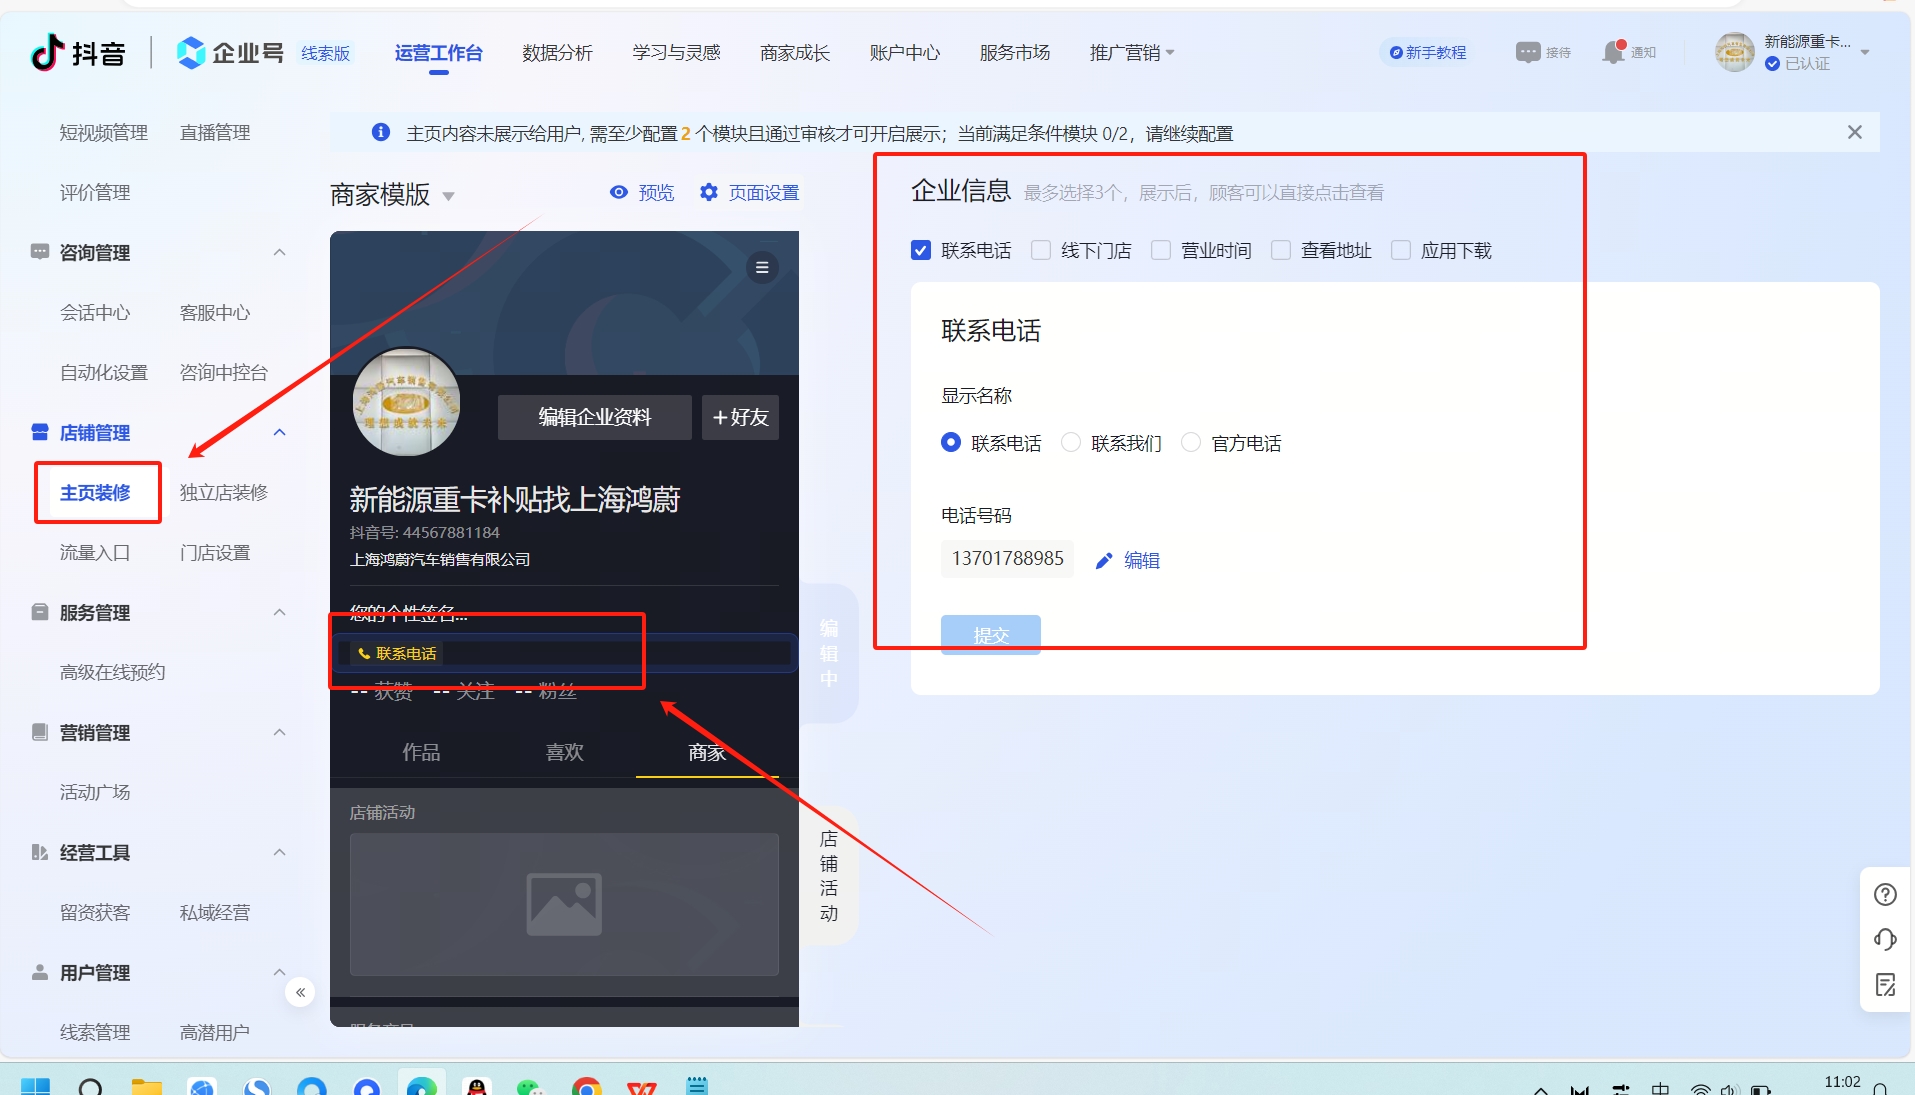Click the company avatar in the preview
Image resolution: width=1915 pixels, height=1095 pixels.
pyautogui.click(x=406, y=402)
